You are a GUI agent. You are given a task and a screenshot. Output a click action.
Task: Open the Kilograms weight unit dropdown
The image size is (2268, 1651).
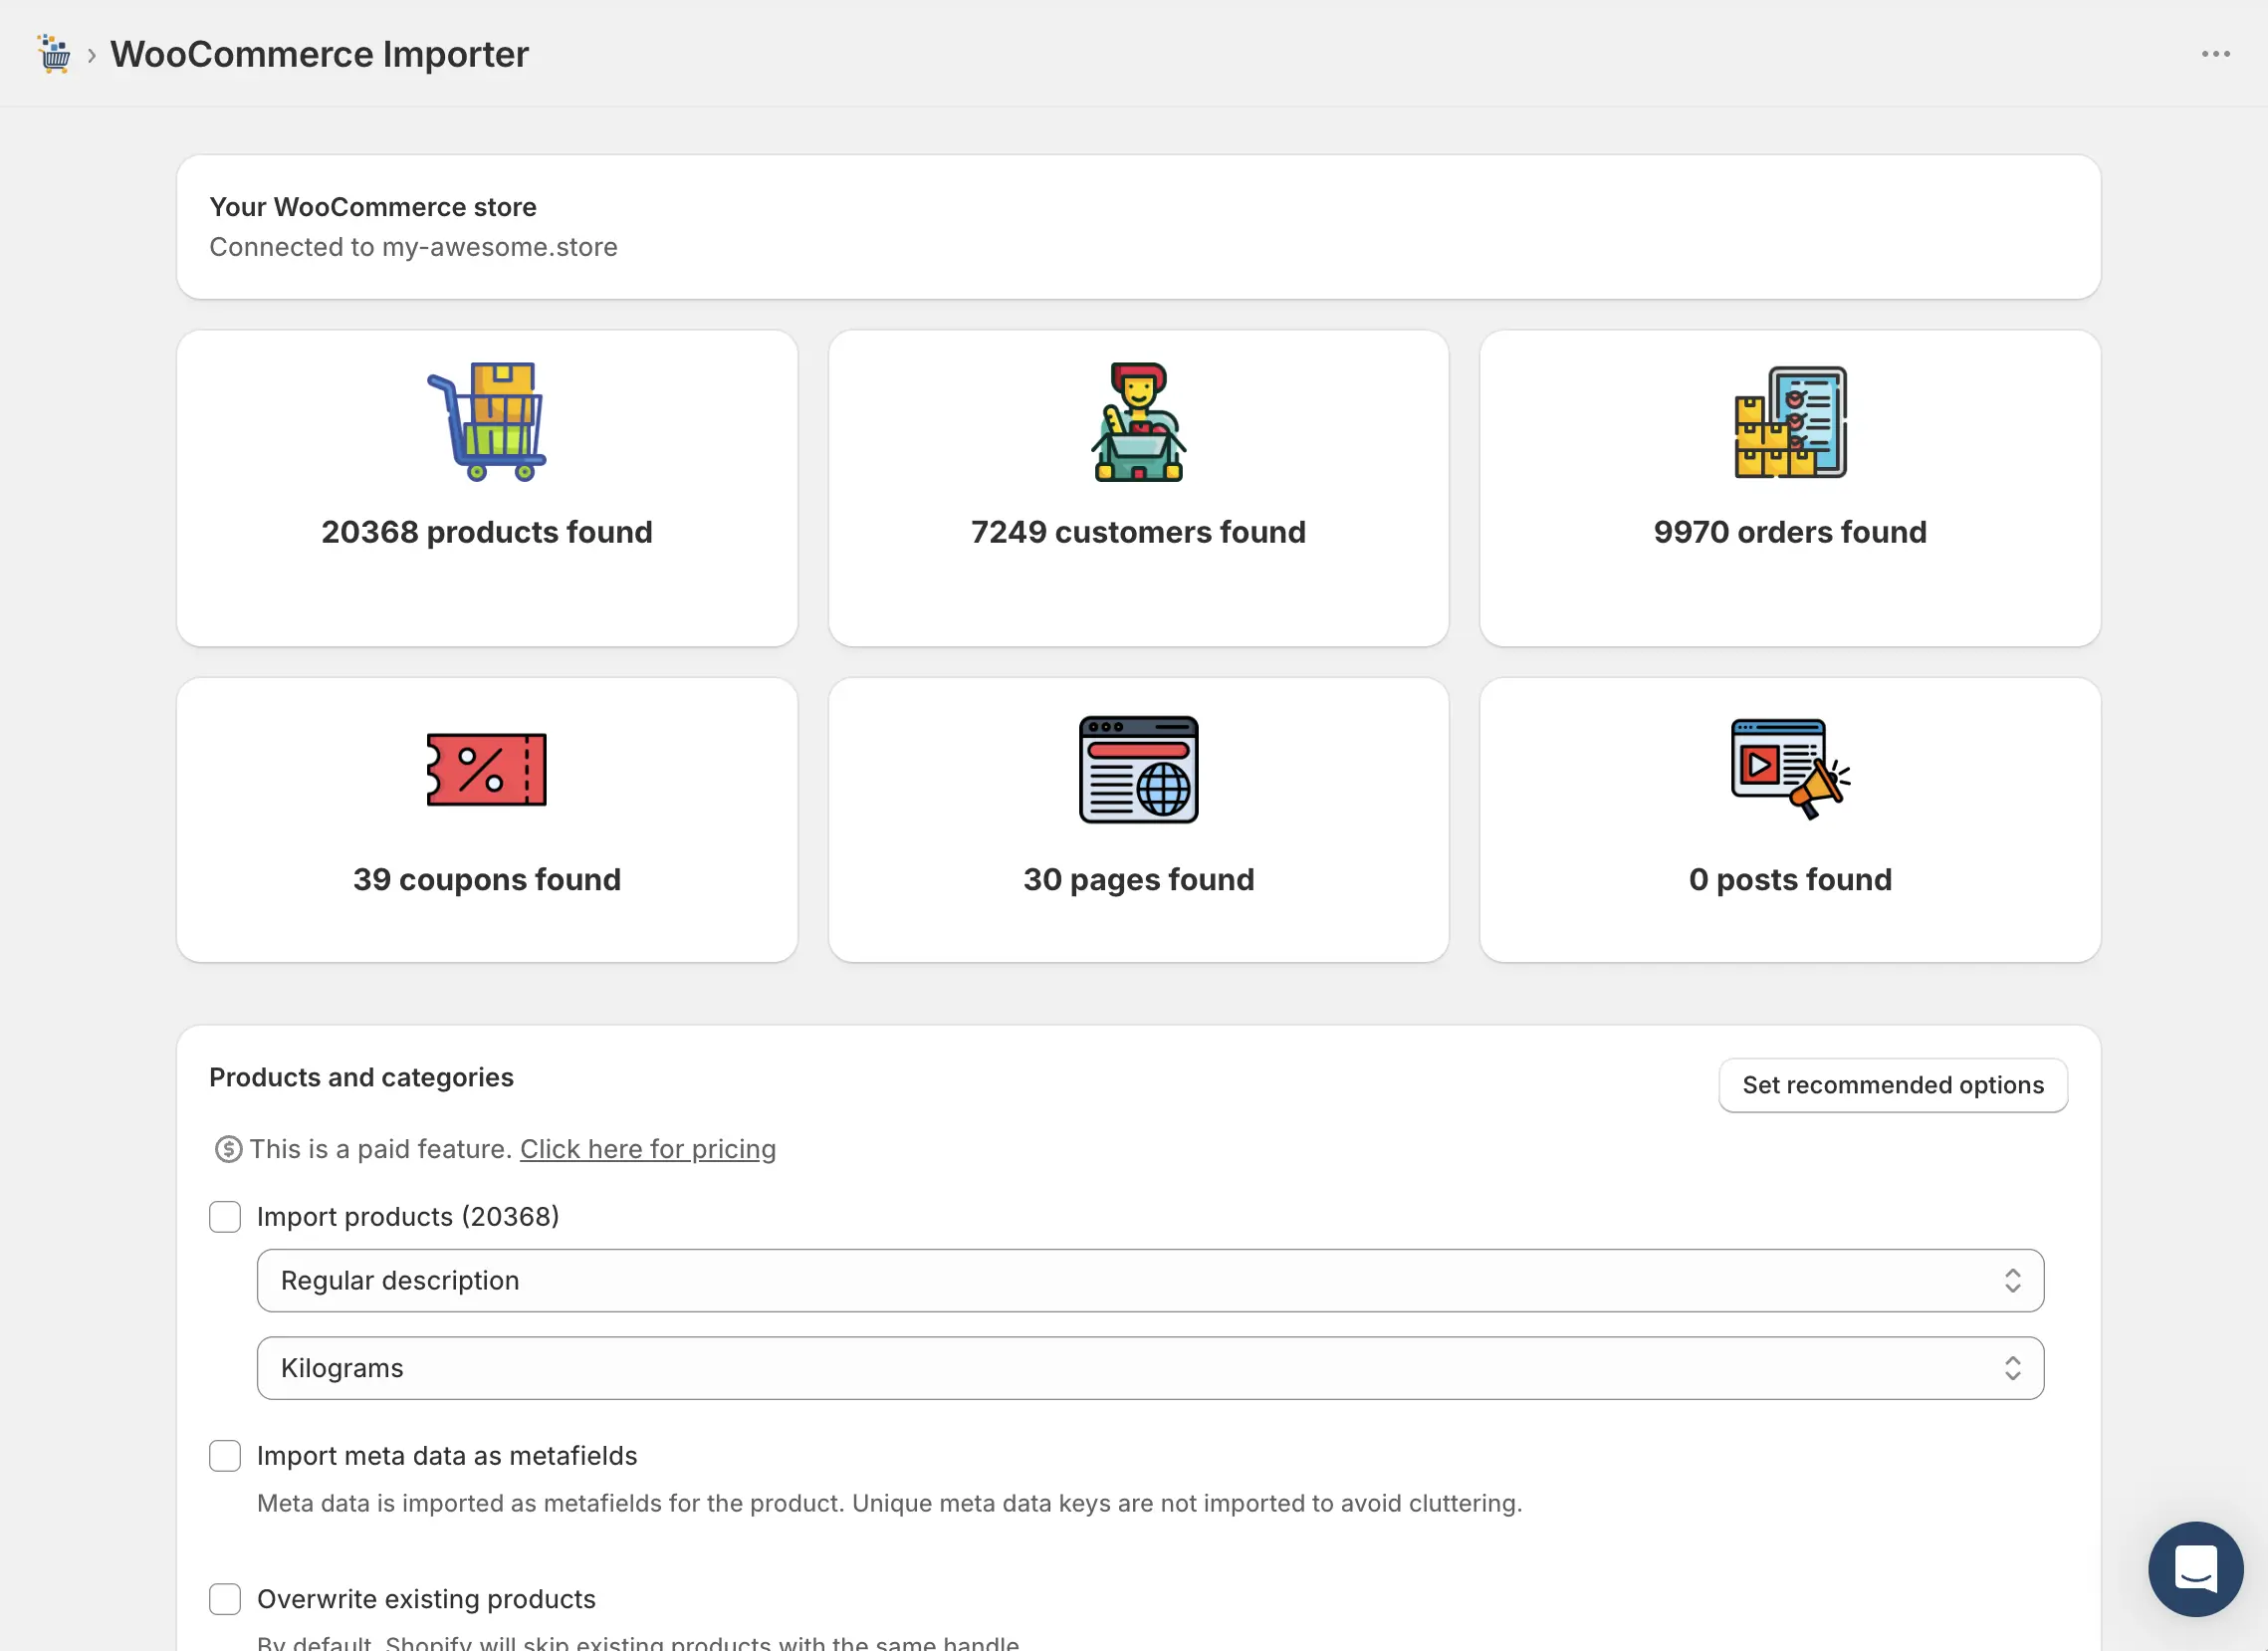[1150, 1368]
